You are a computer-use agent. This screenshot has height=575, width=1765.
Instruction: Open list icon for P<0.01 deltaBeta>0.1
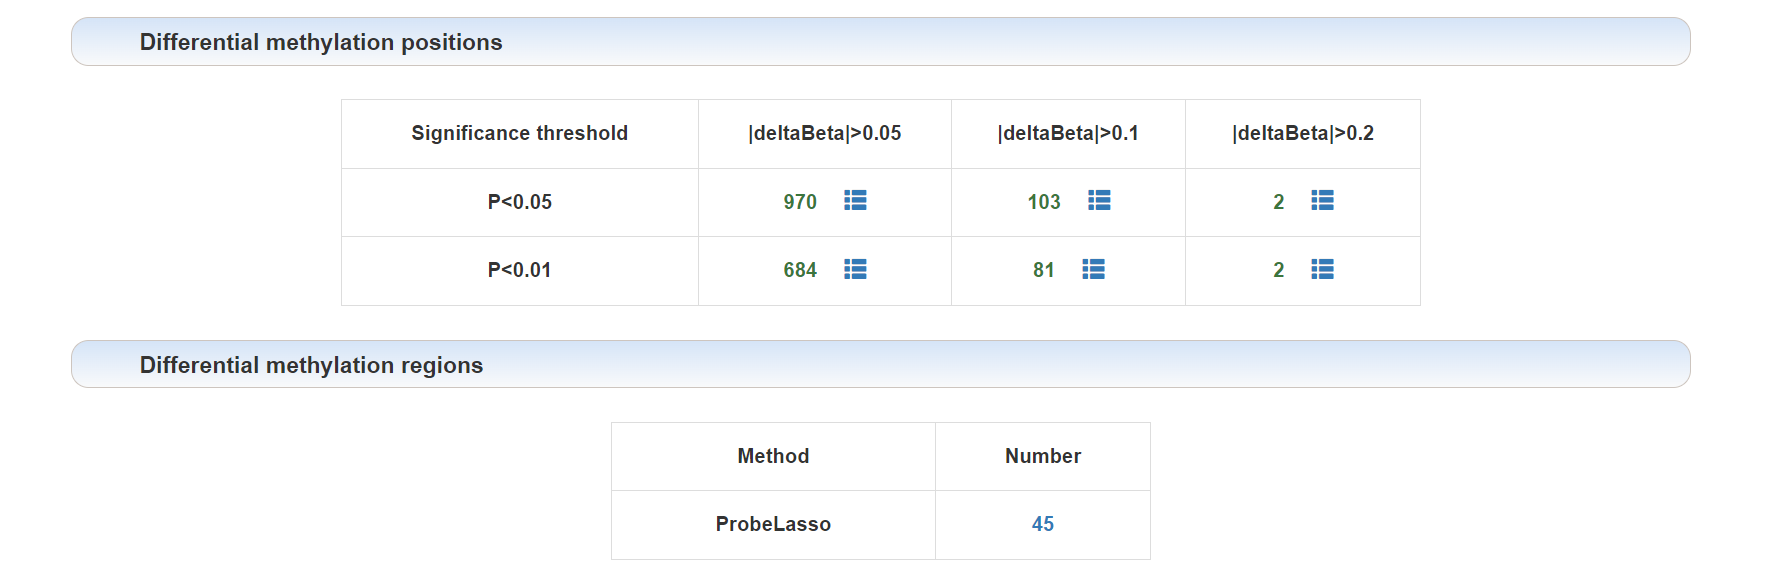coord(1093,269)
